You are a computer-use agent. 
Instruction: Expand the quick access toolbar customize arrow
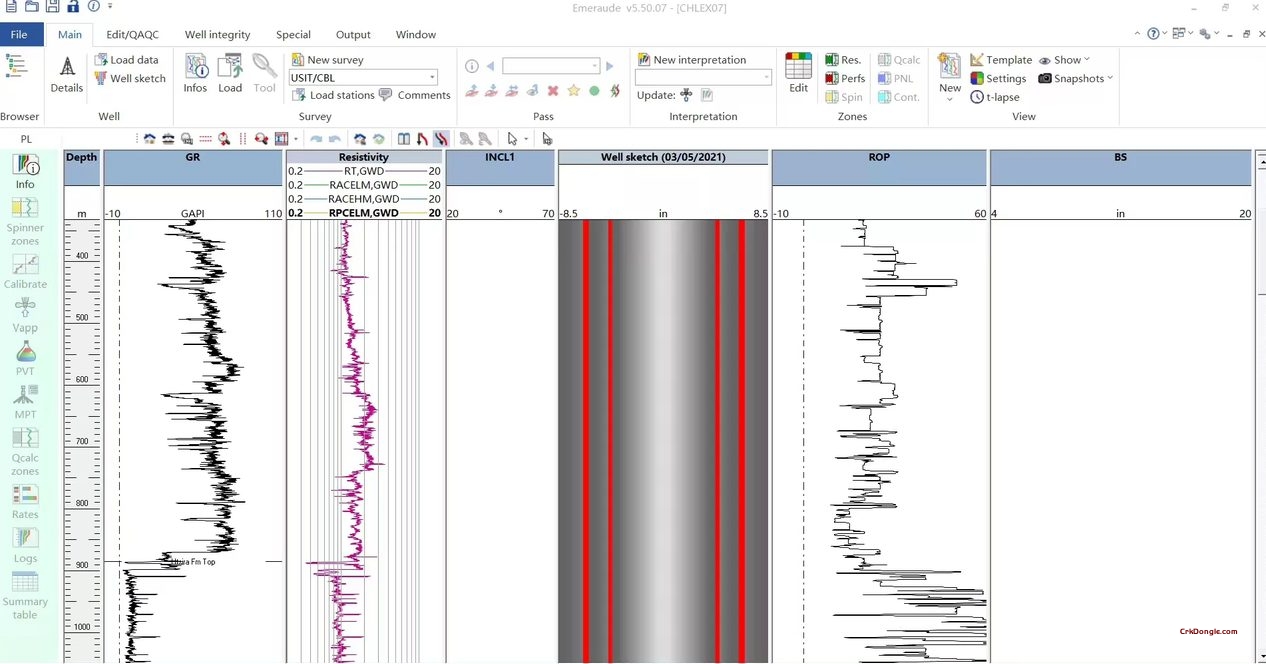click(110, 7)
